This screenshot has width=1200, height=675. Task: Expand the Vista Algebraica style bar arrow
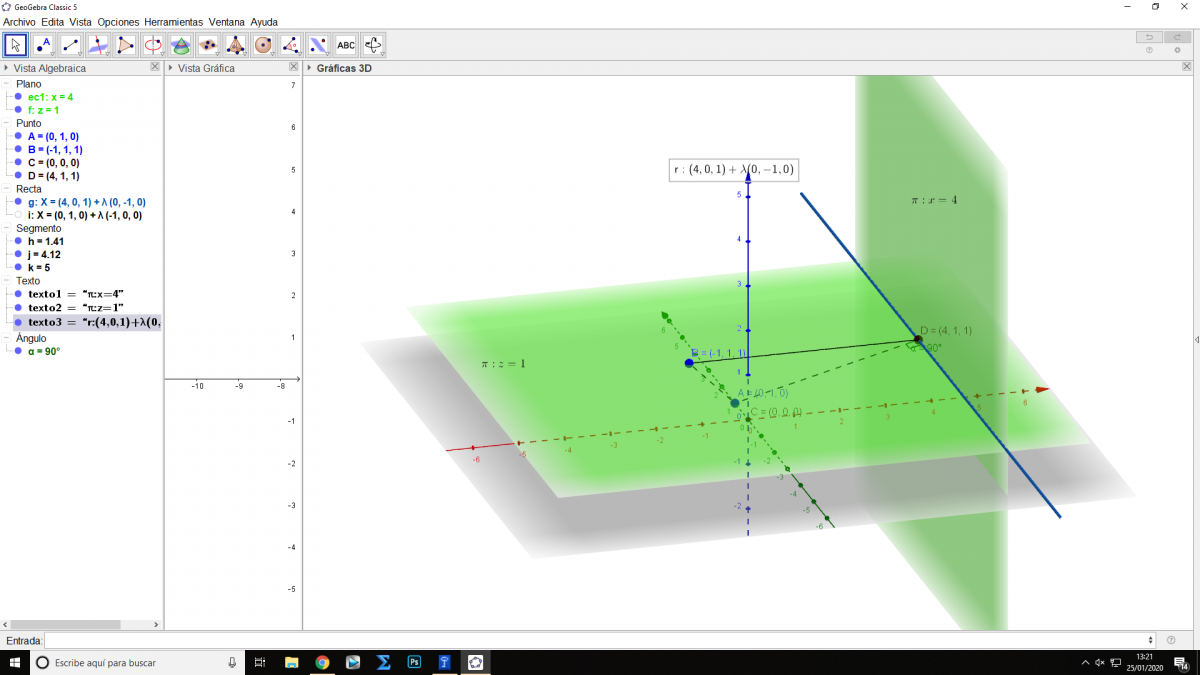click(x=6, y=68)
